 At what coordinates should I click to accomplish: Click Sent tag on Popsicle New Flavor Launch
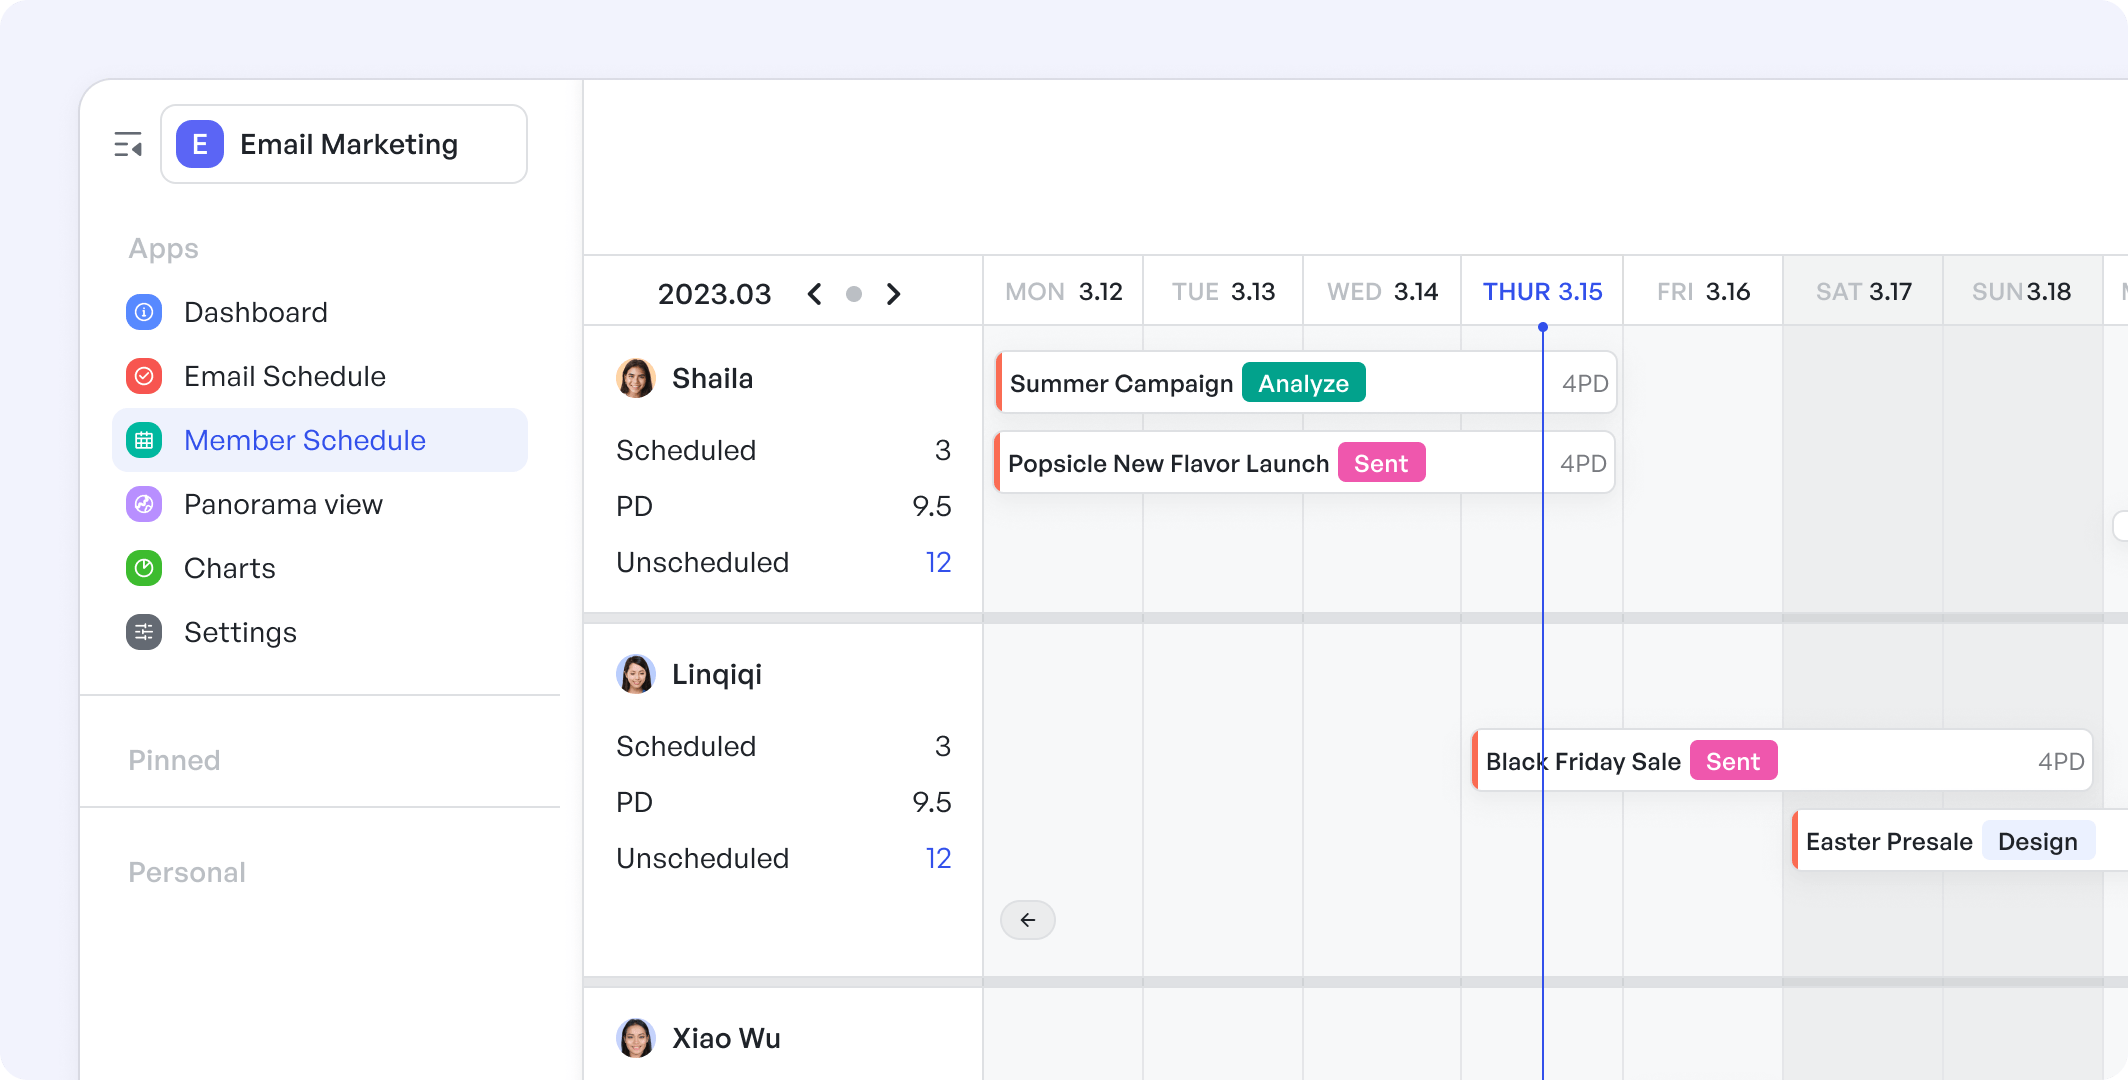coord(1382,462)
